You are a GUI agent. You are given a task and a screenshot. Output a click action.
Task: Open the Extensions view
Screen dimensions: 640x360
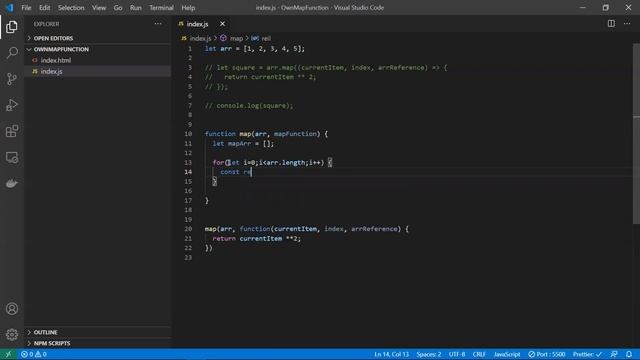pos(12,131)
